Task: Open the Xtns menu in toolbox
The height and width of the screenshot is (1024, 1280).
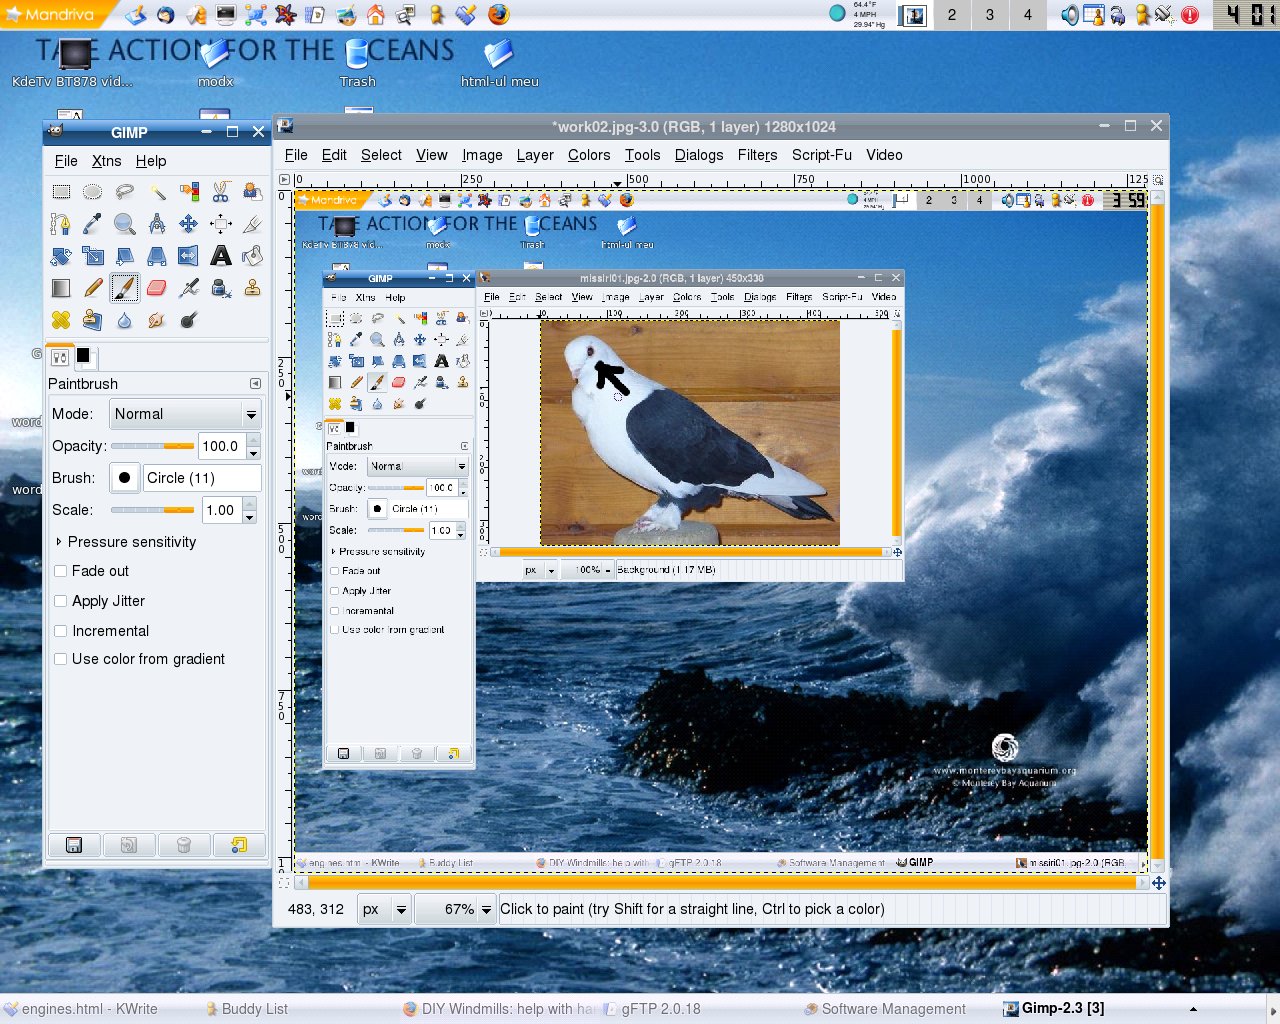Action: pos(106,161)
